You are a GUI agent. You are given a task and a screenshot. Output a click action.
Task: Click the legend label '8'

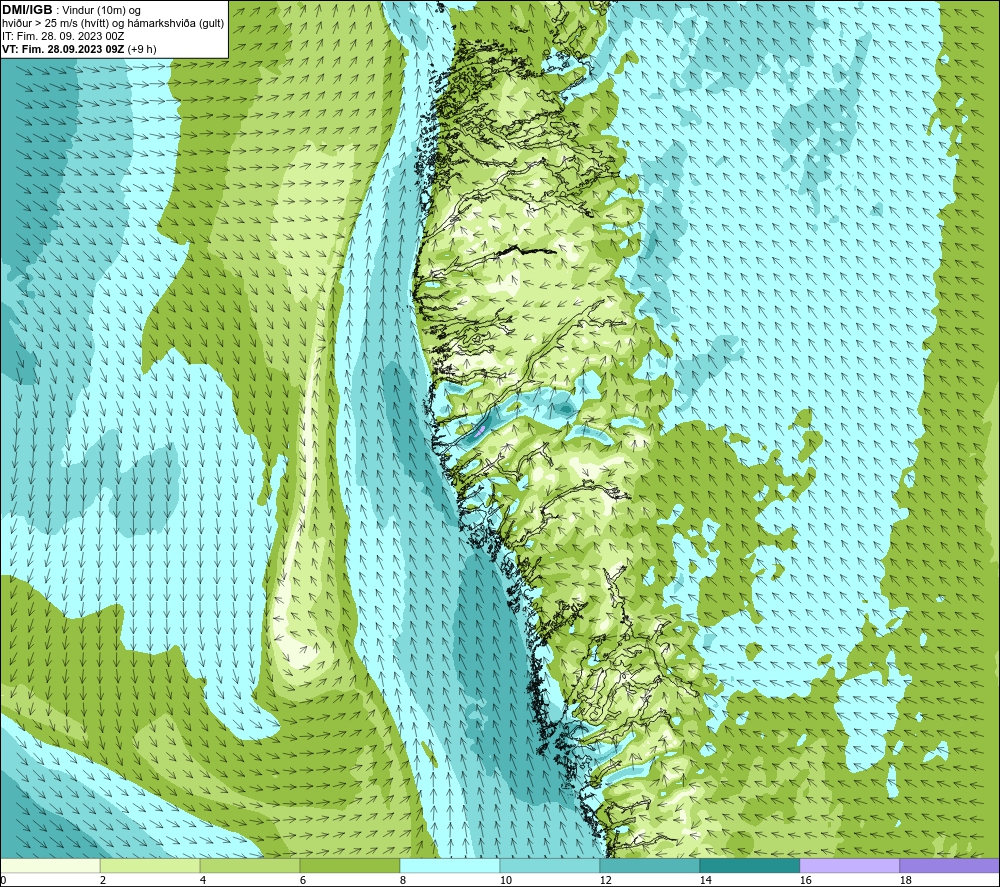click(x=402, y=880)
